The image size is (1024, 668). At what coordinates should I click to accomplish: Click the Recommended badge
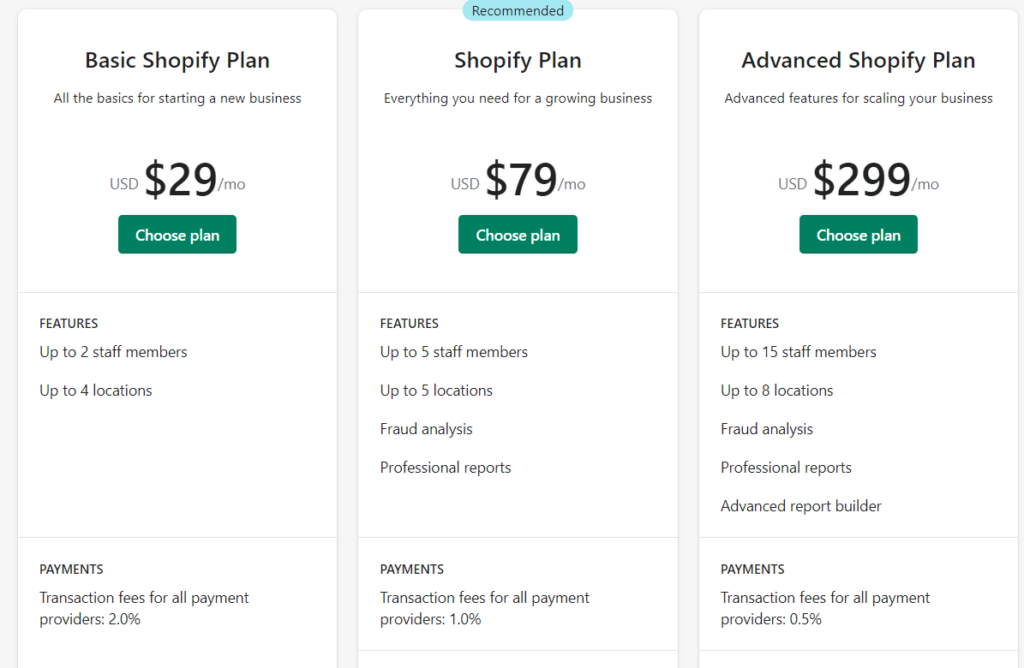[x=517, y=10]
